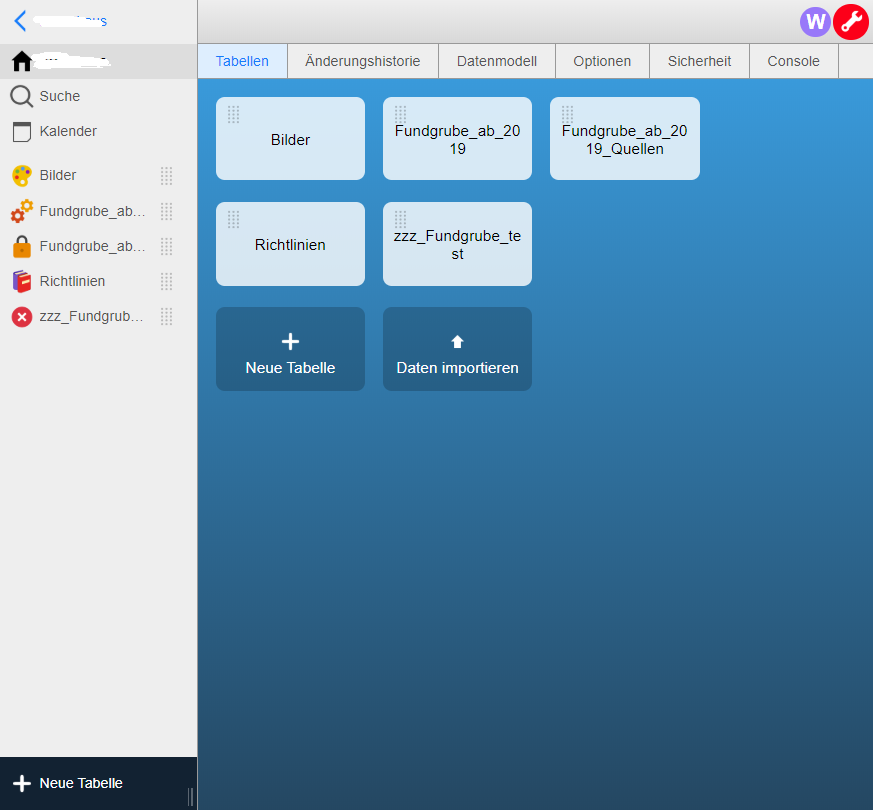
Task: Select Bilder palette icon in sidebar
Action: point(22,176)
